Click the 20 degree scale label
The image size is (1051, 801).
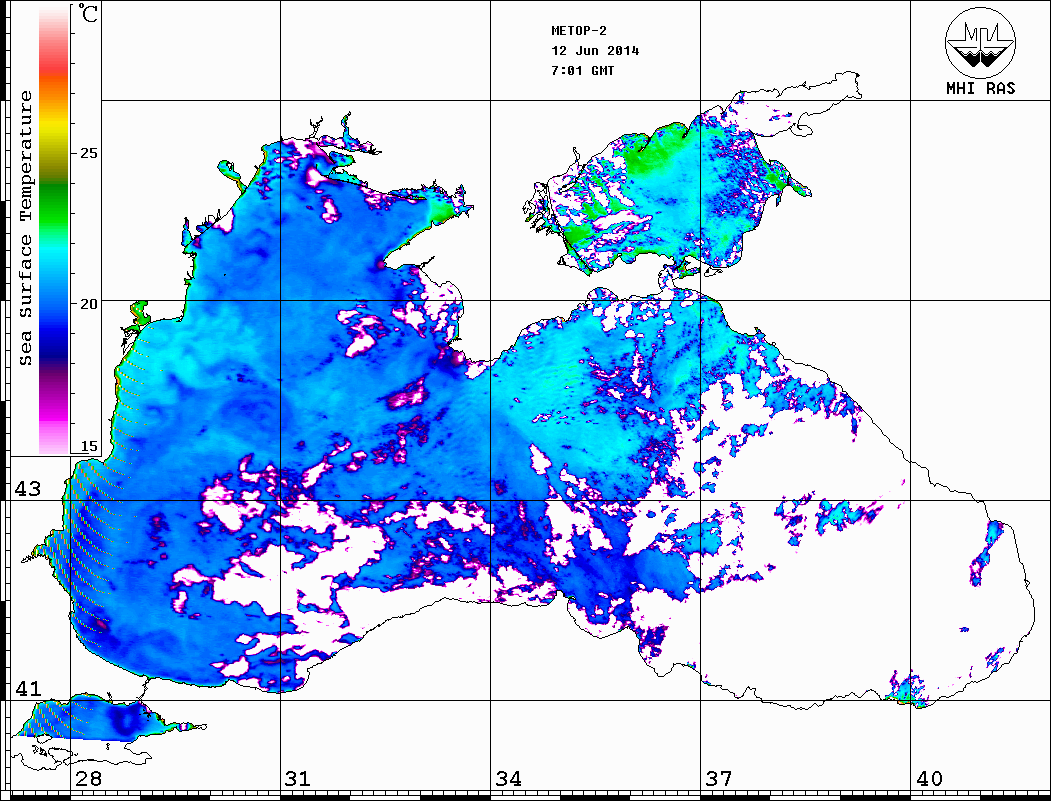[x=88, y=304]
